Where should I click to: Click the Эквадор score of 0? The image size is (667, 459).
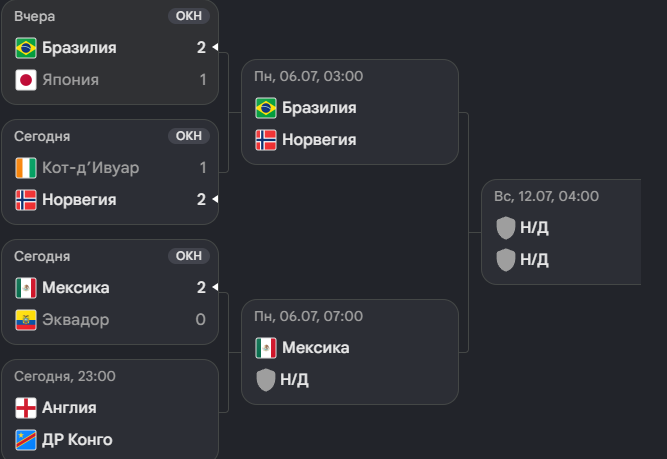[201, 320]
